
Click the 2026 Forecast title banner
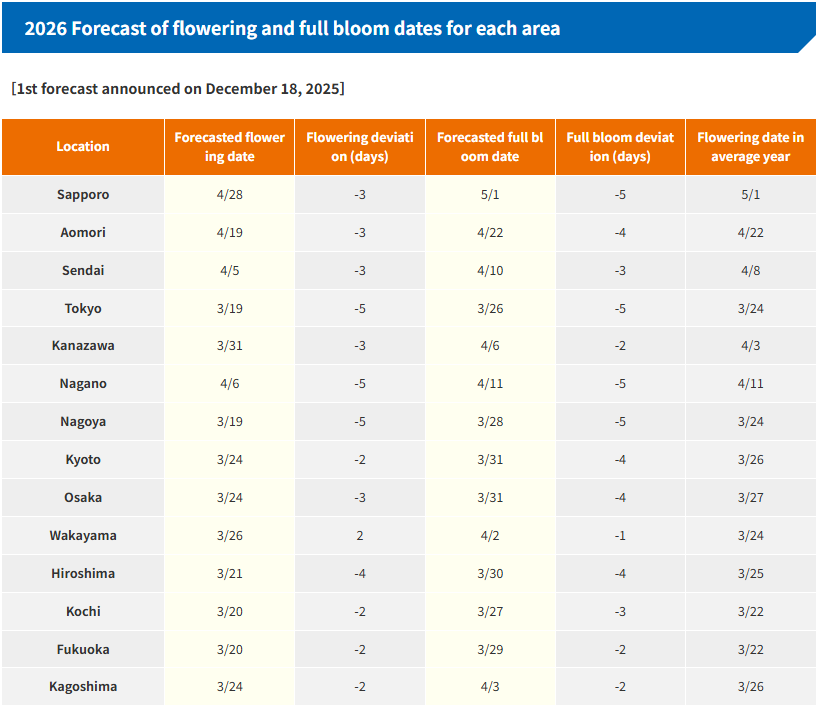click(x=292, y=29)
